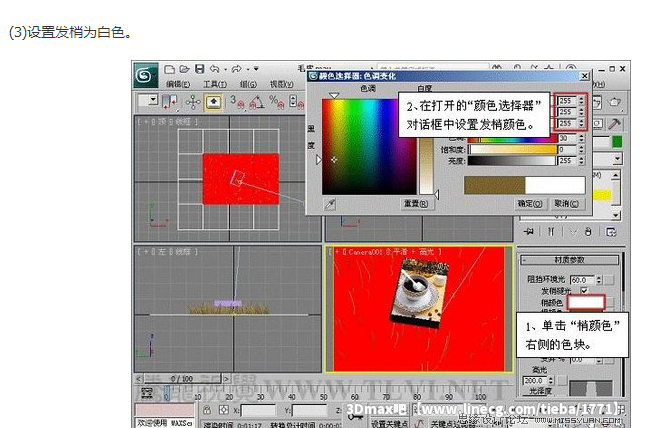Click the Show End Result toggle icon
The height and width of the screenshot is (428, 658).
tap(551, 232)
